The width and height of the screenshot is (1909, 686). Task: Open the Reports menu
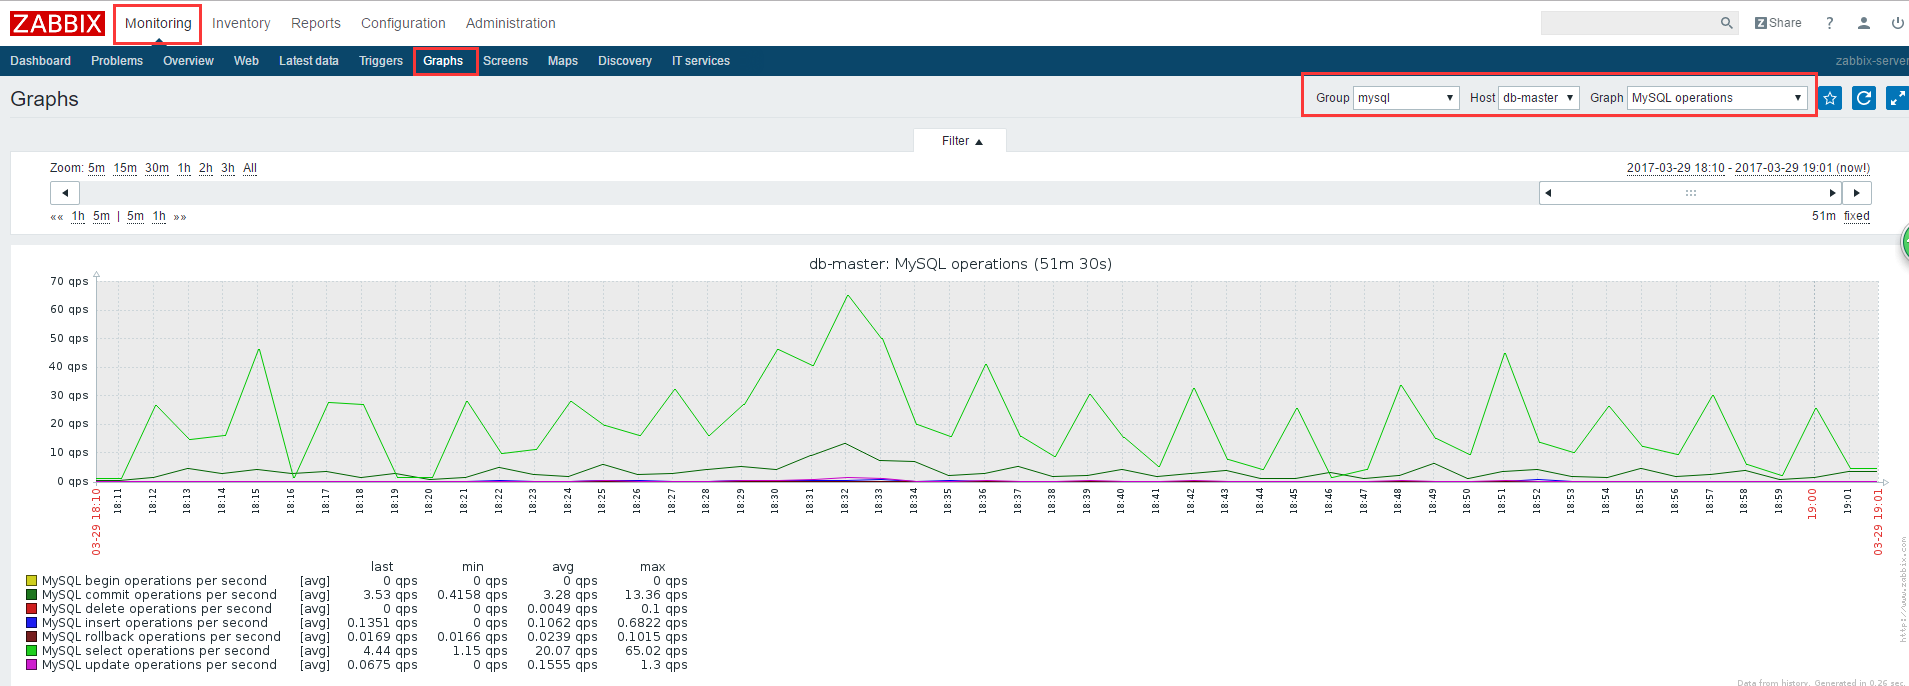pos(316,23)
